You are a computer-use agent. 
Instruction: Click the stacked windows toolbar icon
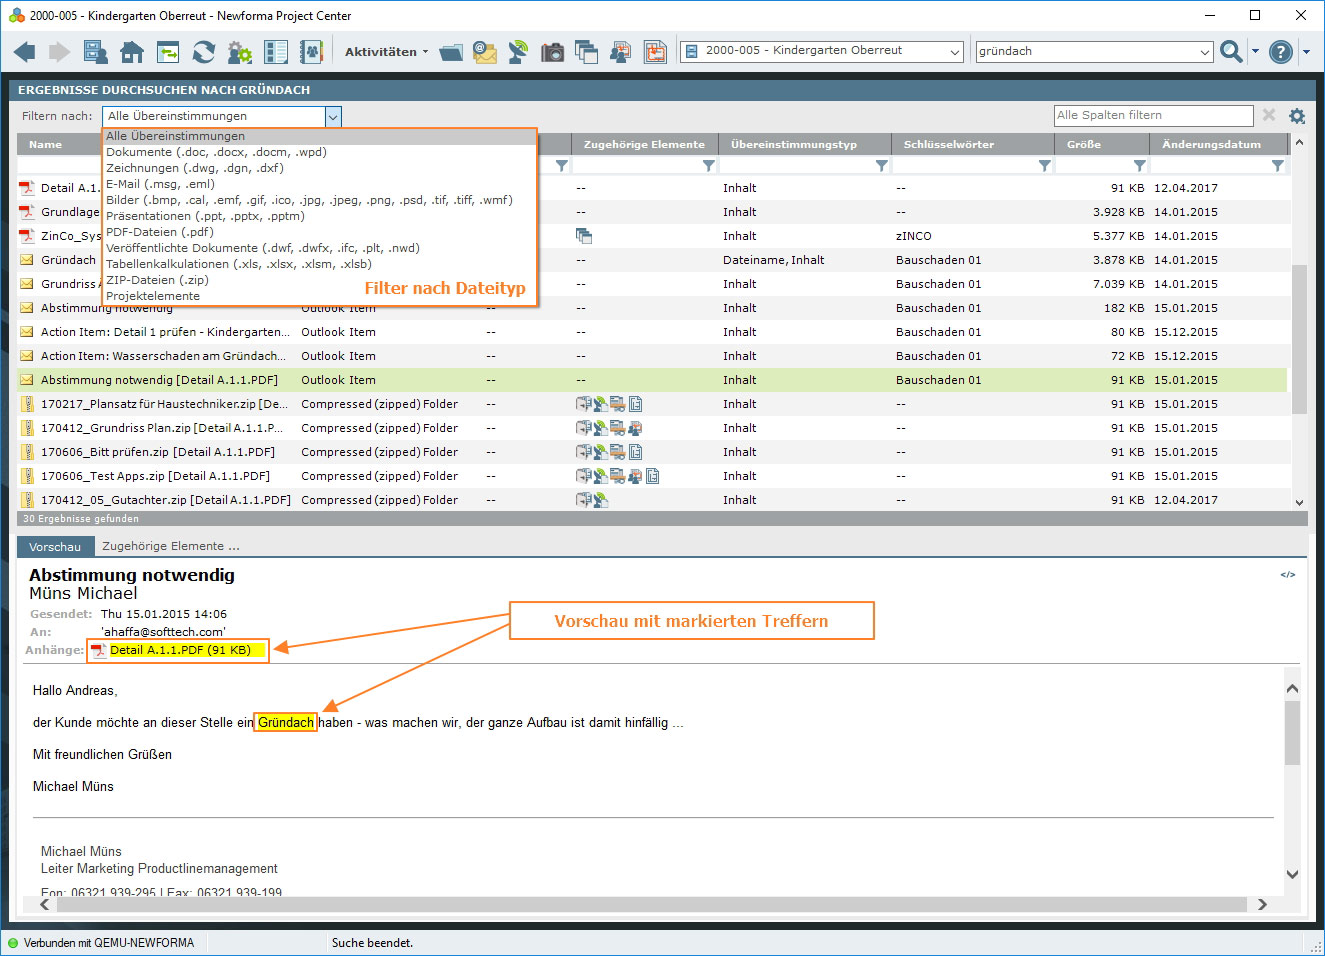586,52
